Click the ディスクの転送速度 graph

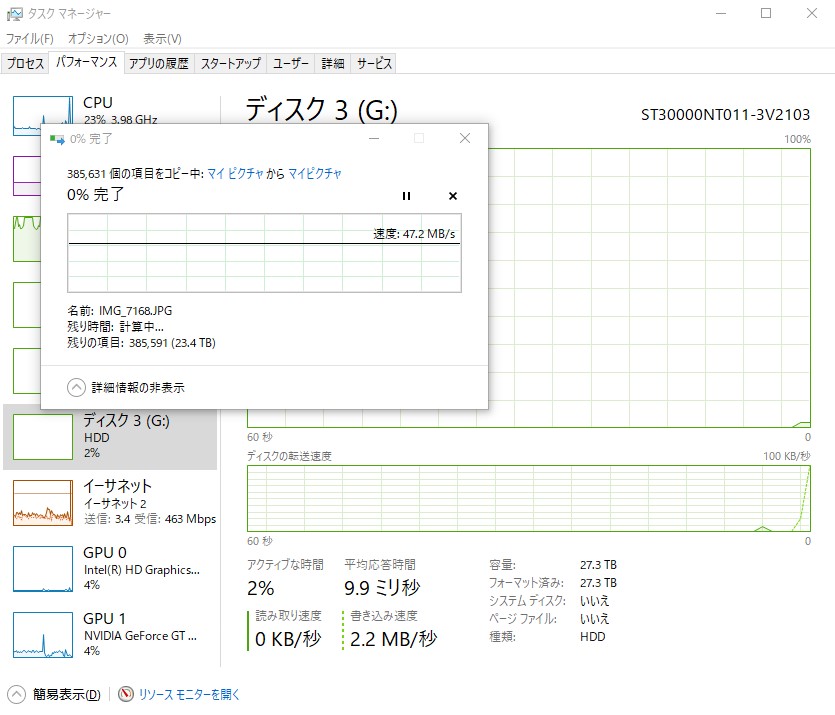coord(529,498)
